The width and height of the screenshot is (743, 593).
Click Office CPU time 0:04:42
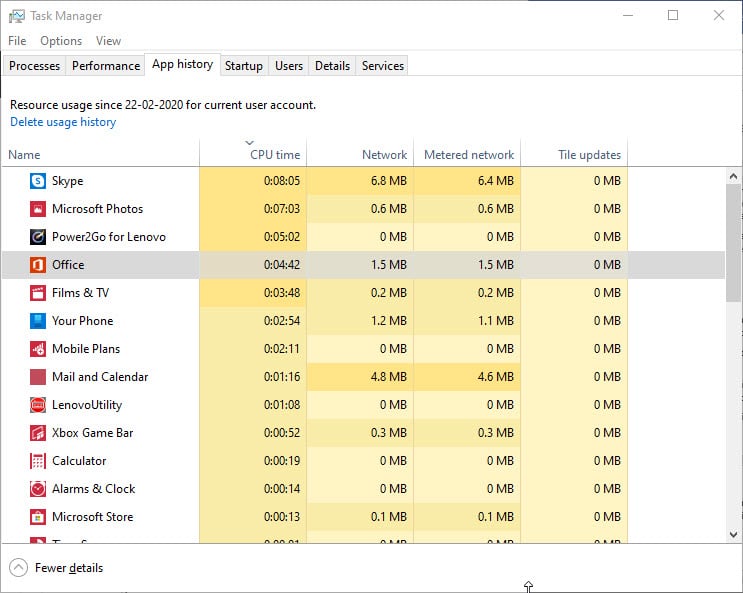point(282,265)
